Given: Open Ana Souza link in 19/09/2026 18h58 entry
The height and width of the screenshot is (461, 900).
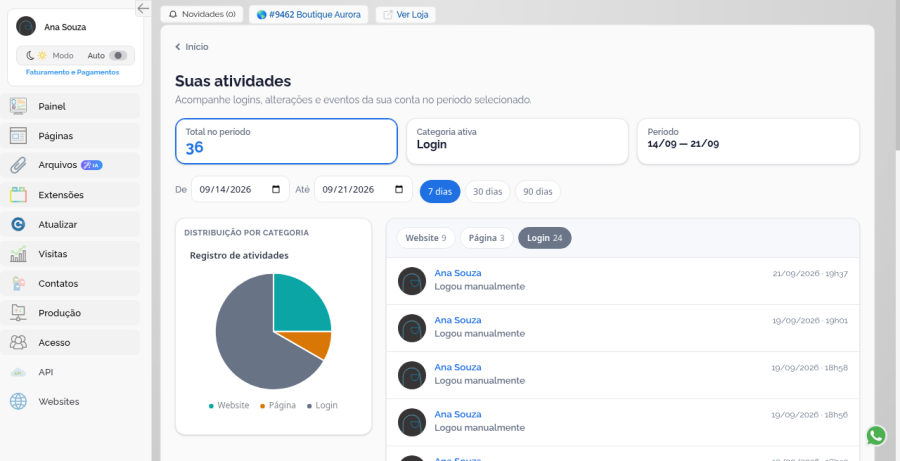Looking at the screenshot, I should click(457, 367).
